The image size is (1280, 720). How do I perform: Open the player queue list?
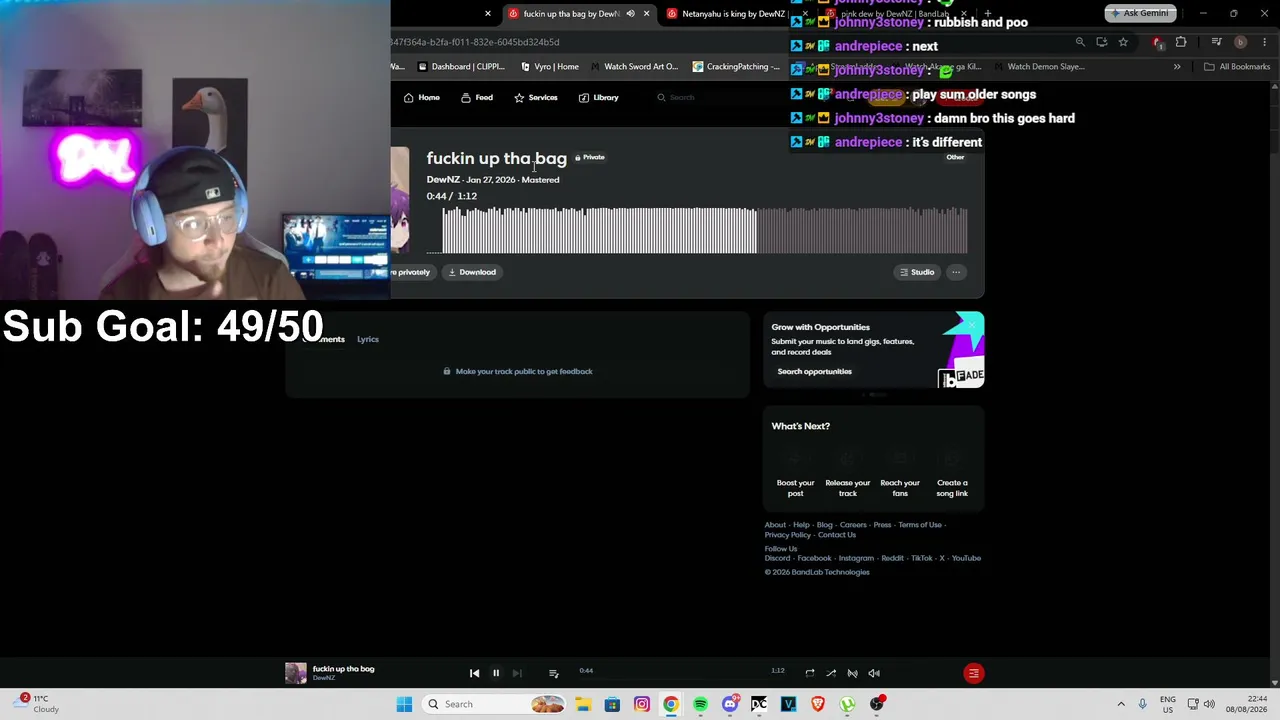click(553, 673)
